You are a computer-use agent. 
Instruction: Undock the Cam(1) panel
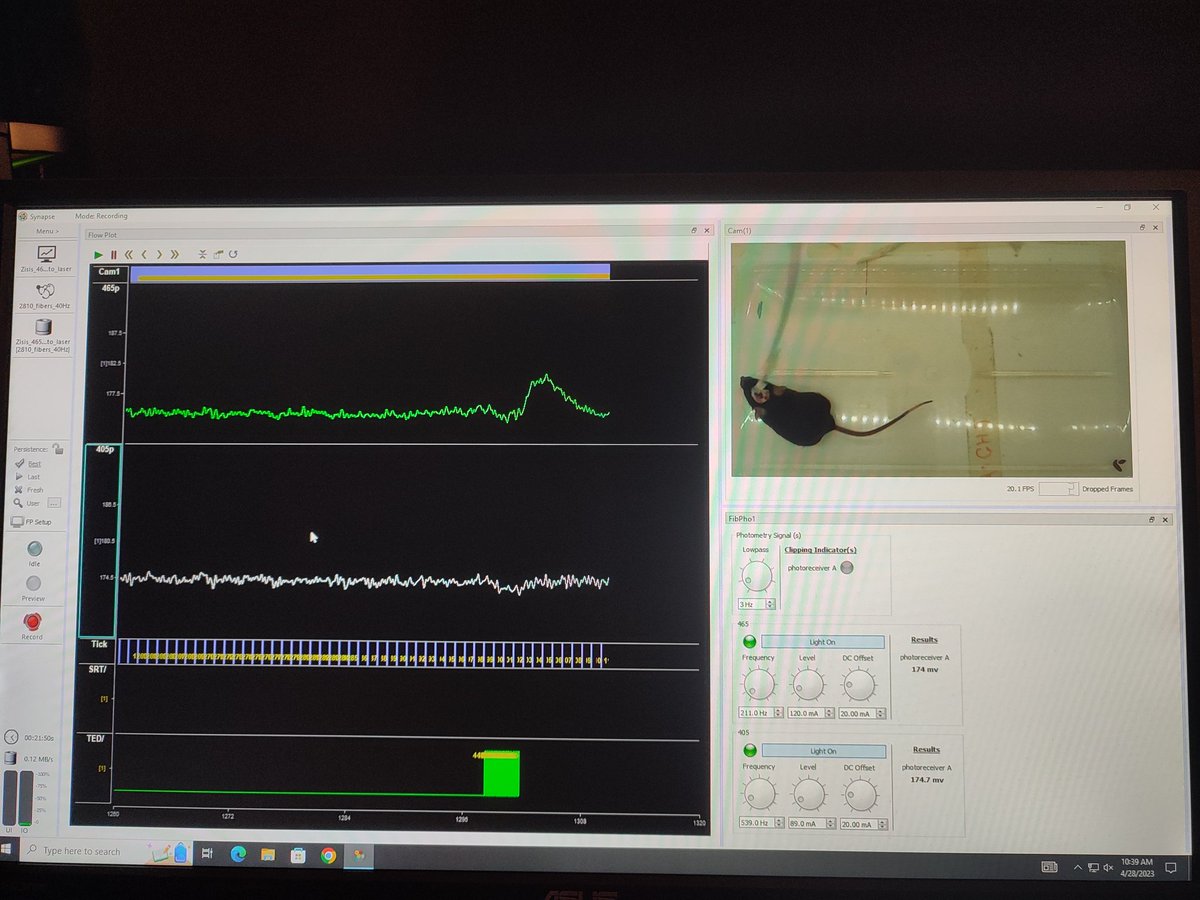[1143, 229]
